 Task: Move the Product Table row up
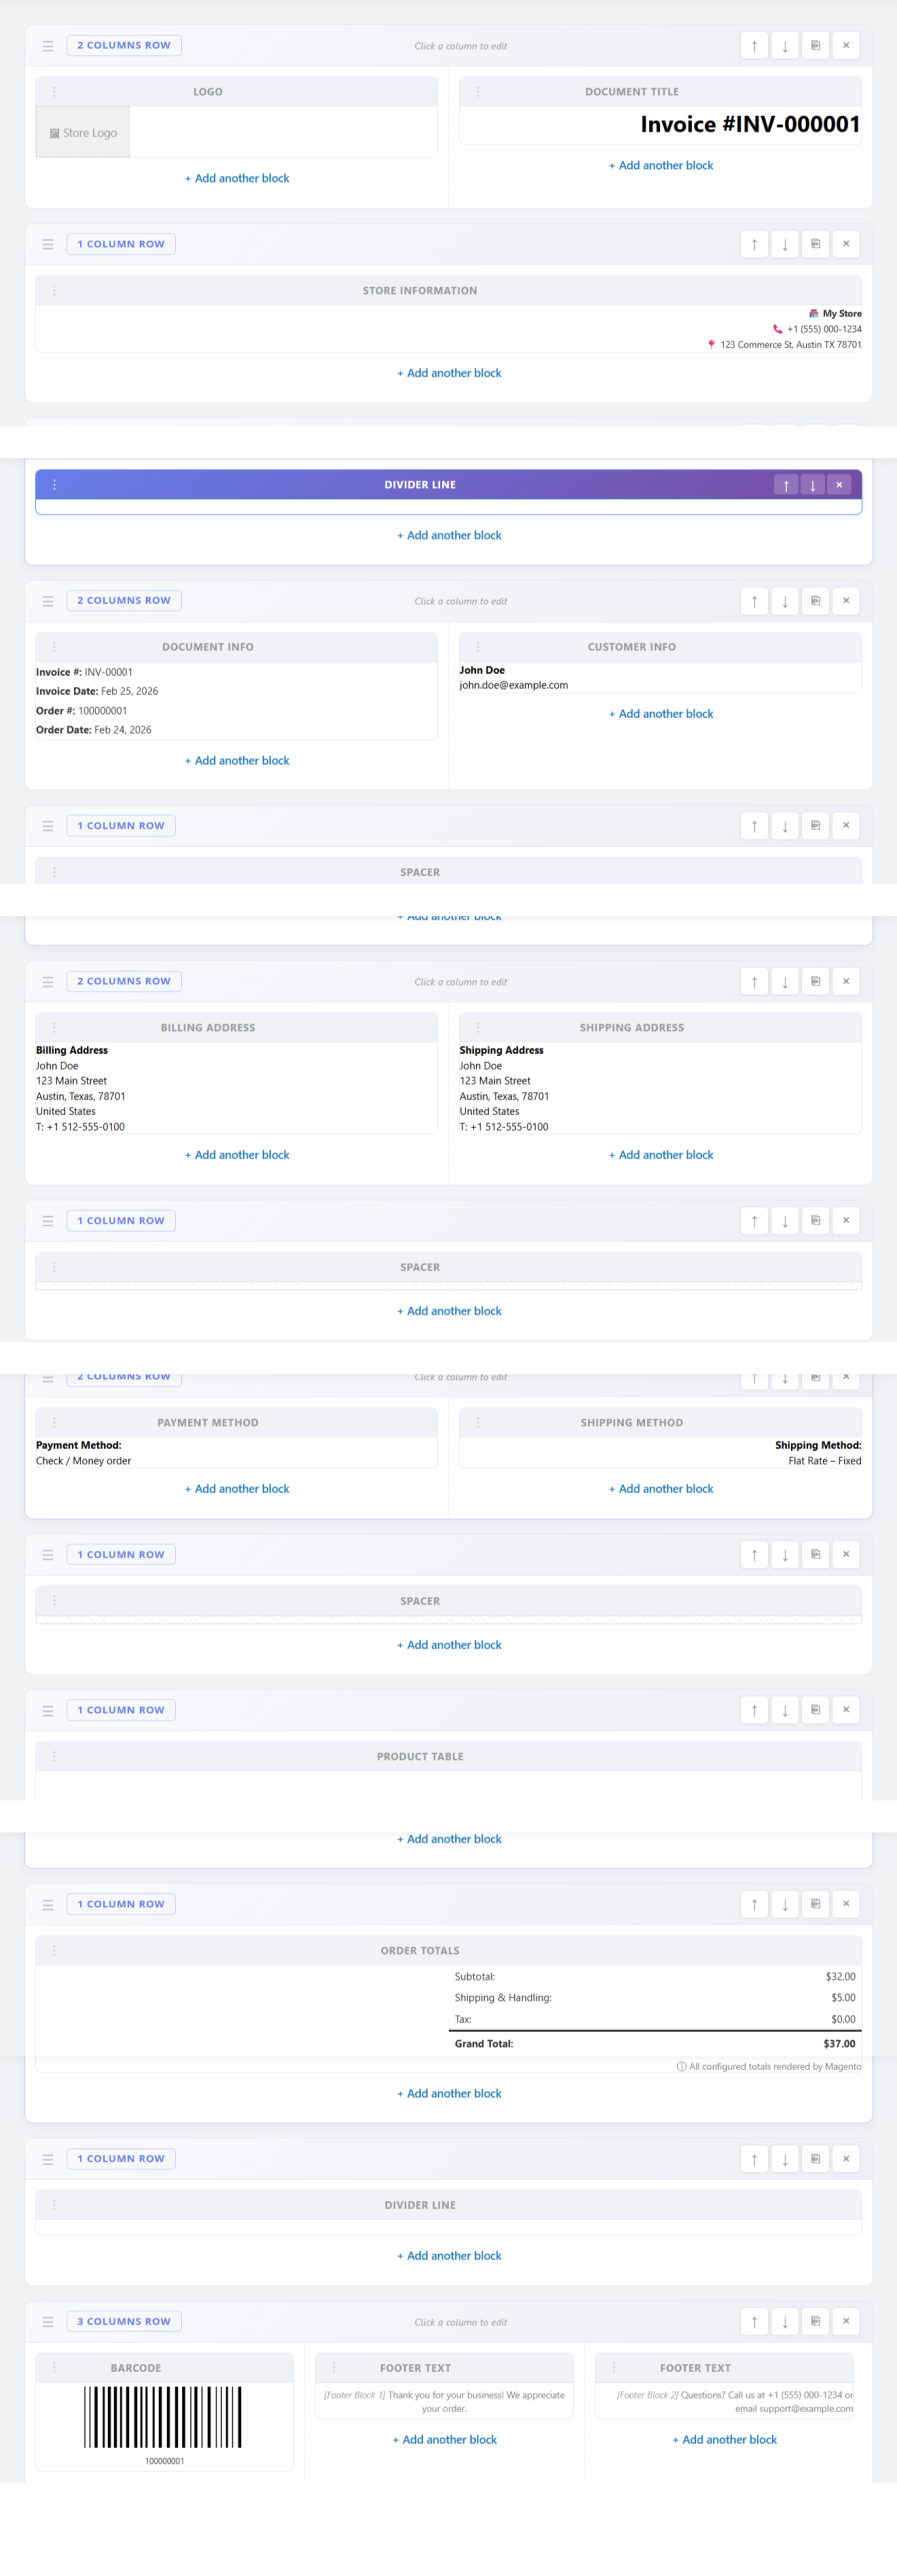(754, 1710)
